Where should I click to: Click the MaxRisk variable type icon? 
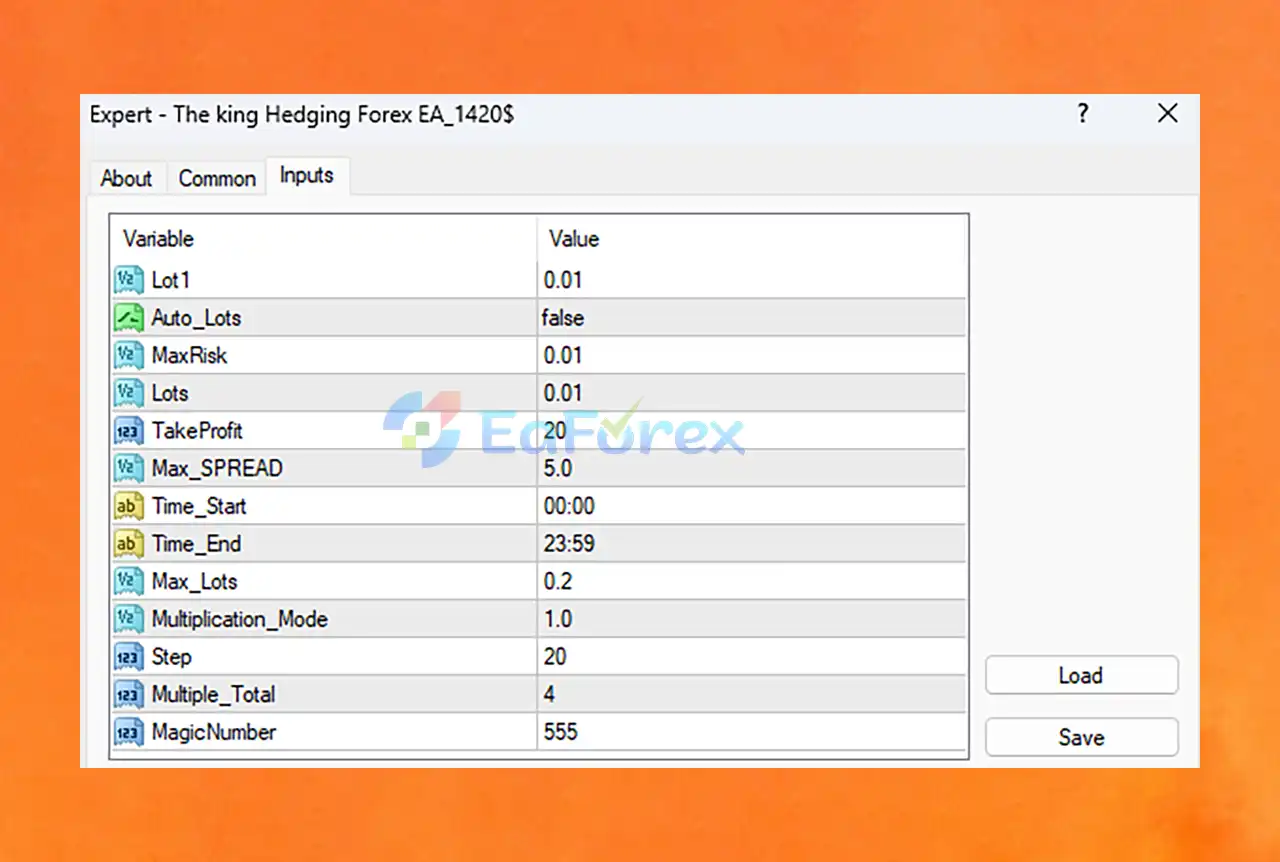click(x=129, y=355)
